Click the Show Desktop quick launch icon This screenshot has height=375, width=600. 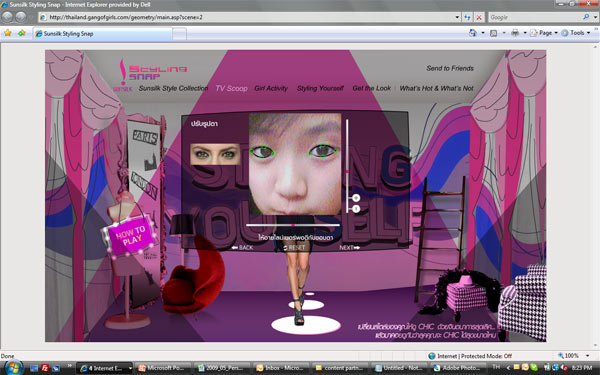pyautogui.click(x=34, y=368)
